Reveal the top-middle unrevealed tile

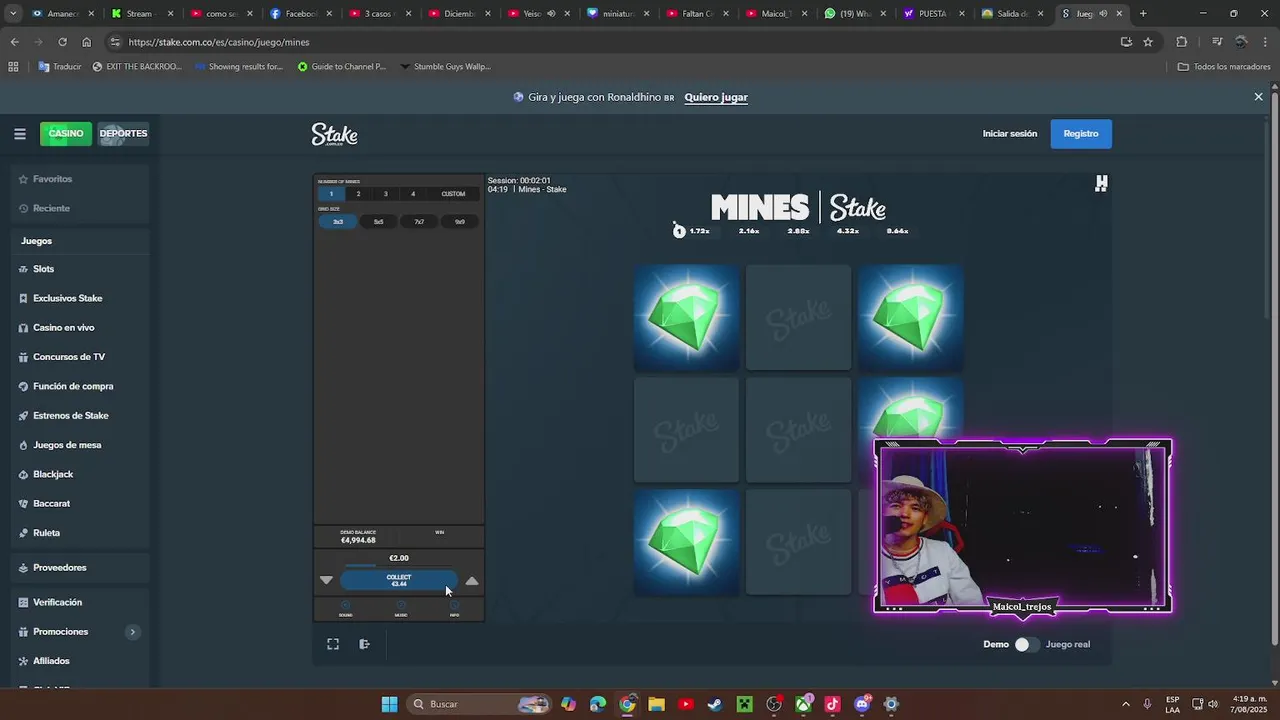798,317
